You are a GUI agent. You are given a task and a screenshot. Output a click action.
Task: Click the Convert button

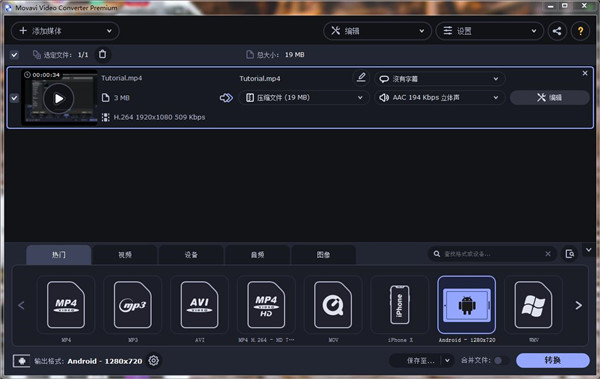pyautogui.click(x=553, y=360)
